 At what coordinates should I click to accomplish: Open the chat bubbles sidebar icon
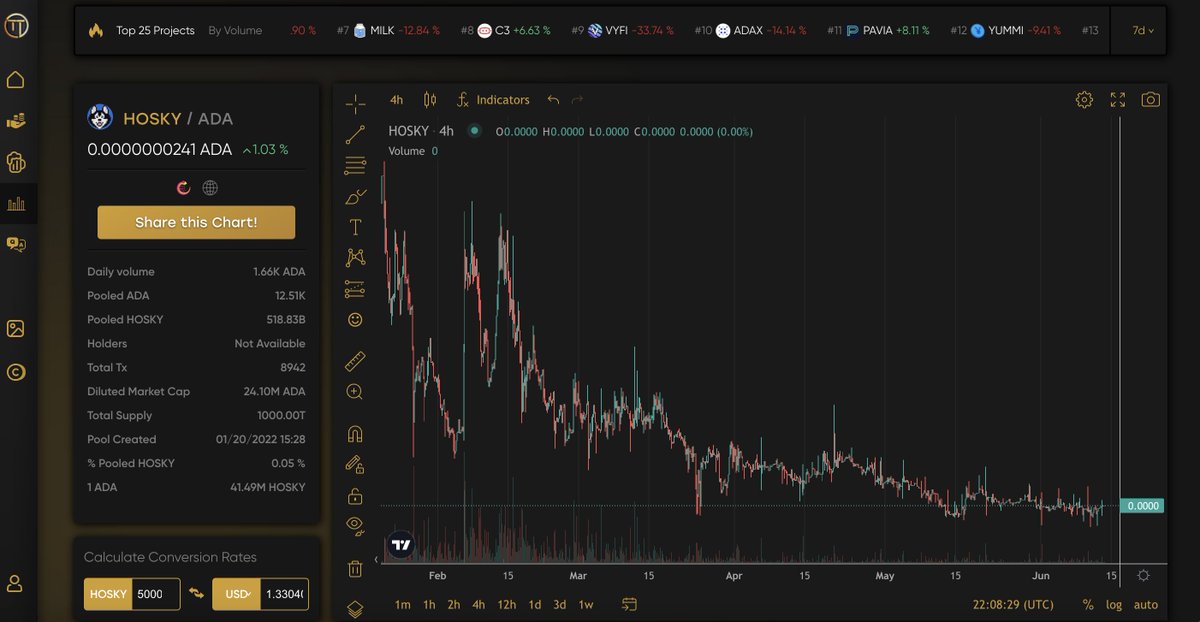[16, 244]
